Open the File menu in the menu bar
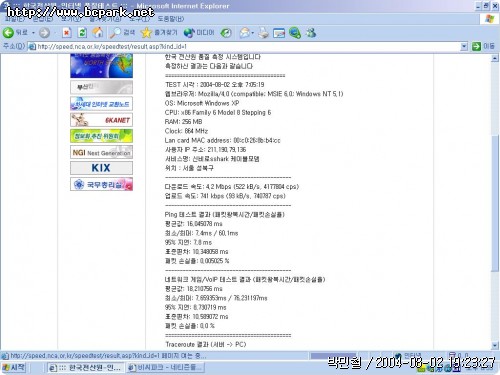 (x=15, y=19)
